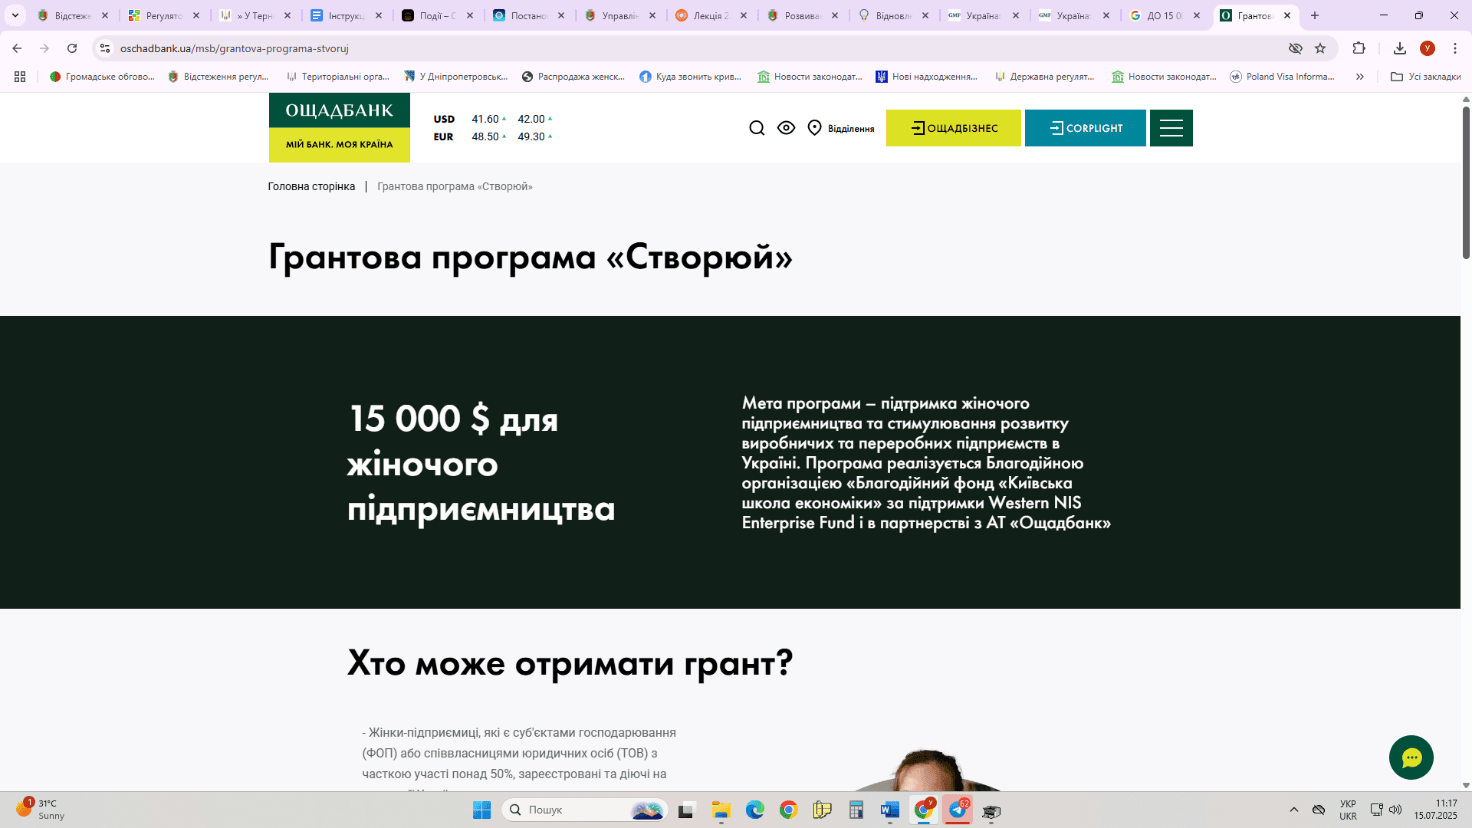Screen dimensions: 1472x828
Task: Open the Територіальні орга... bookmark
Action: (338, 76)
